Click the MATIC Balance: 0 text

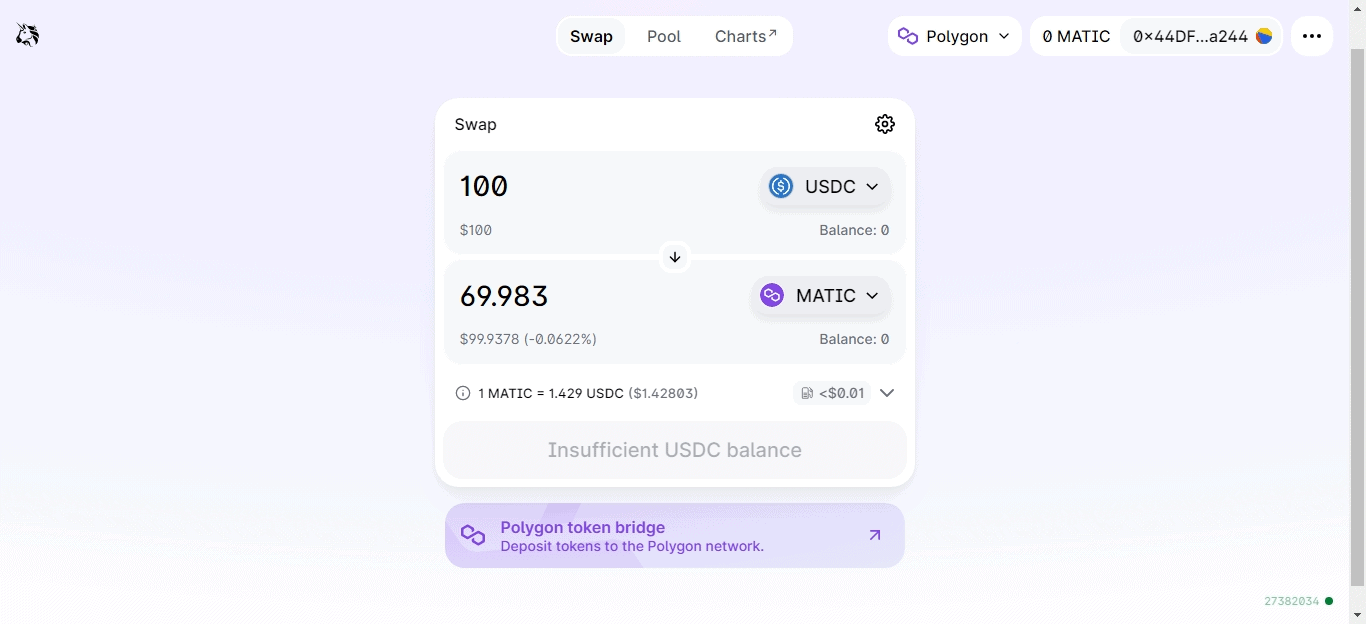point(854,339)
